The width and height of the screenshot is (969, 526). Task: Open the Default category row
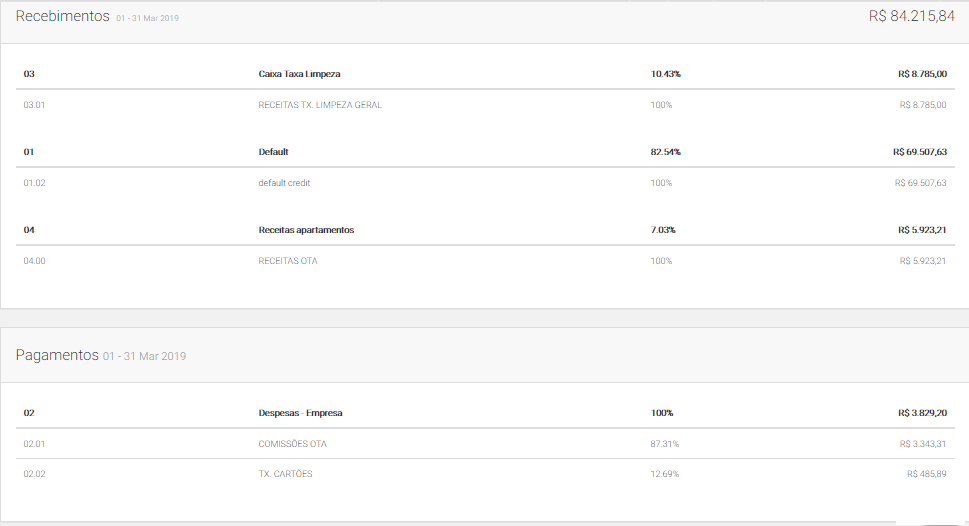273,152
